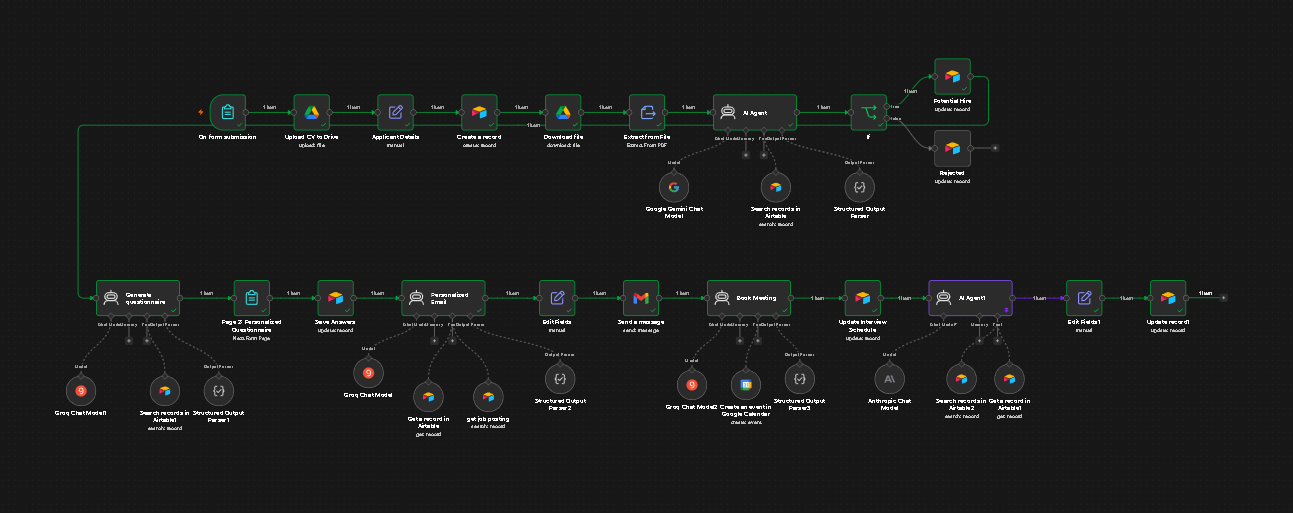The width and height of the screenshot is (1293, 513).
Task: Add a Memory sub-node to Personalized Email
Action: 433,340
